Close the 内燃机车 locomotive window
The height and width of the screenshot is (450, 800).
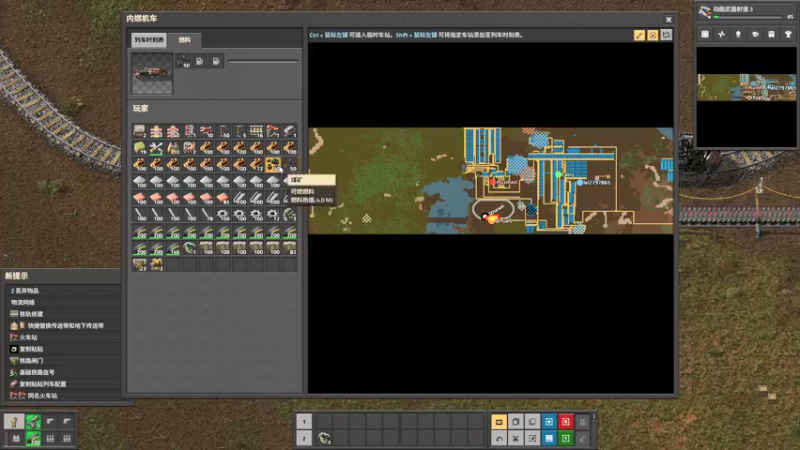pyautogui.click(x=668, y=19)
